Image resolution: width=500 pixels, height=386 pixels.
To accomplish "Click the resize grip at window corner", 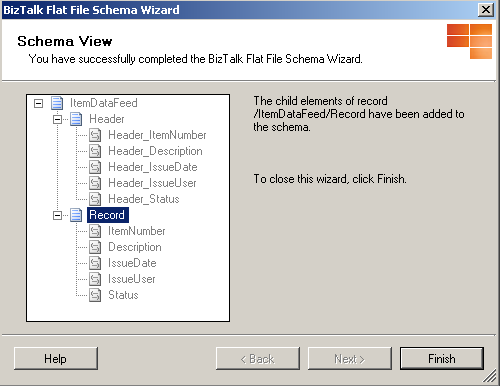I will coord(490,377).
